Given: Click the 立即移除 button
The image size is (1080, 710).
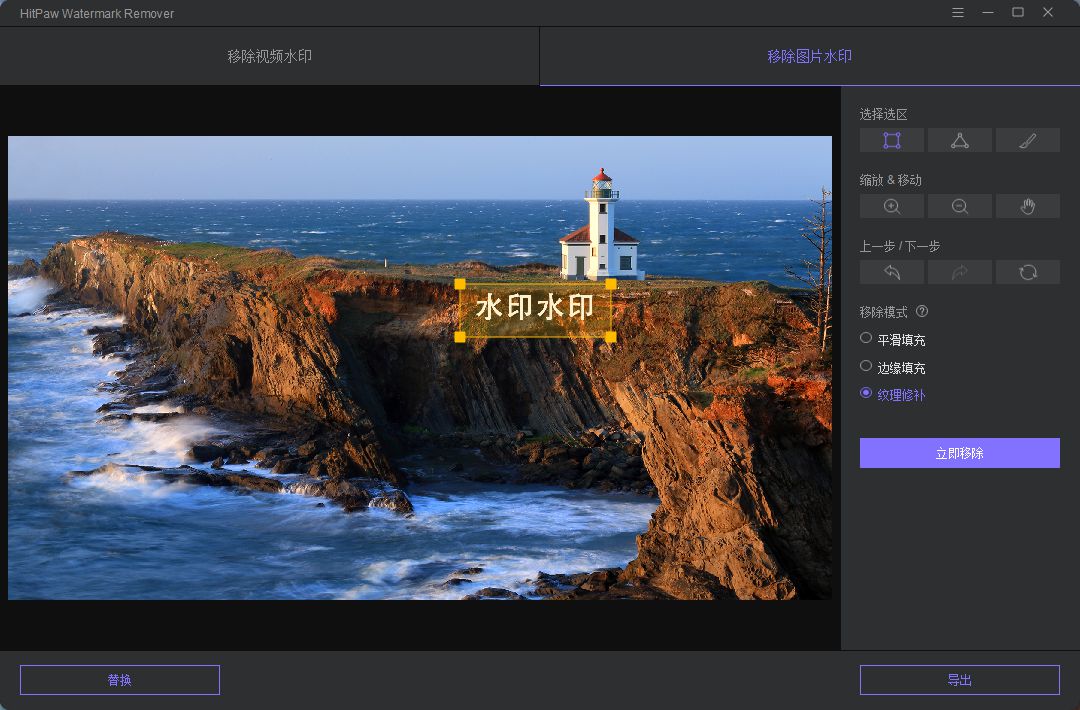Looking at the screenshot, I should coord(959,453).
